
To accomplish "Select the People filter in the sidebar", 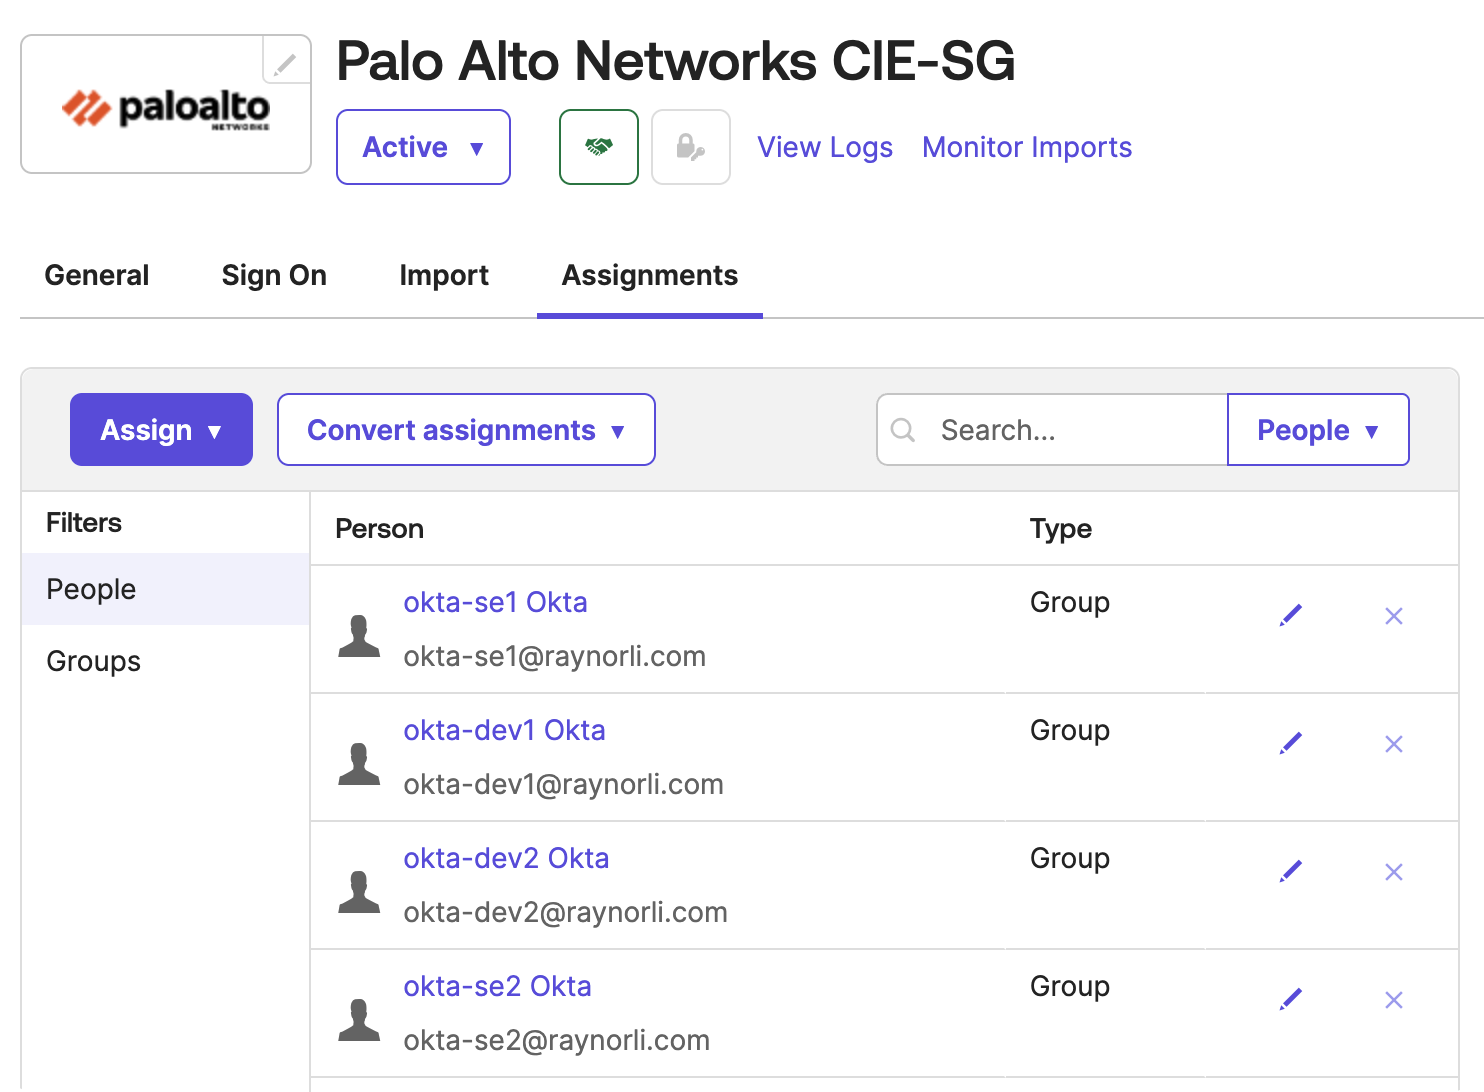I will tap(165, 589).
